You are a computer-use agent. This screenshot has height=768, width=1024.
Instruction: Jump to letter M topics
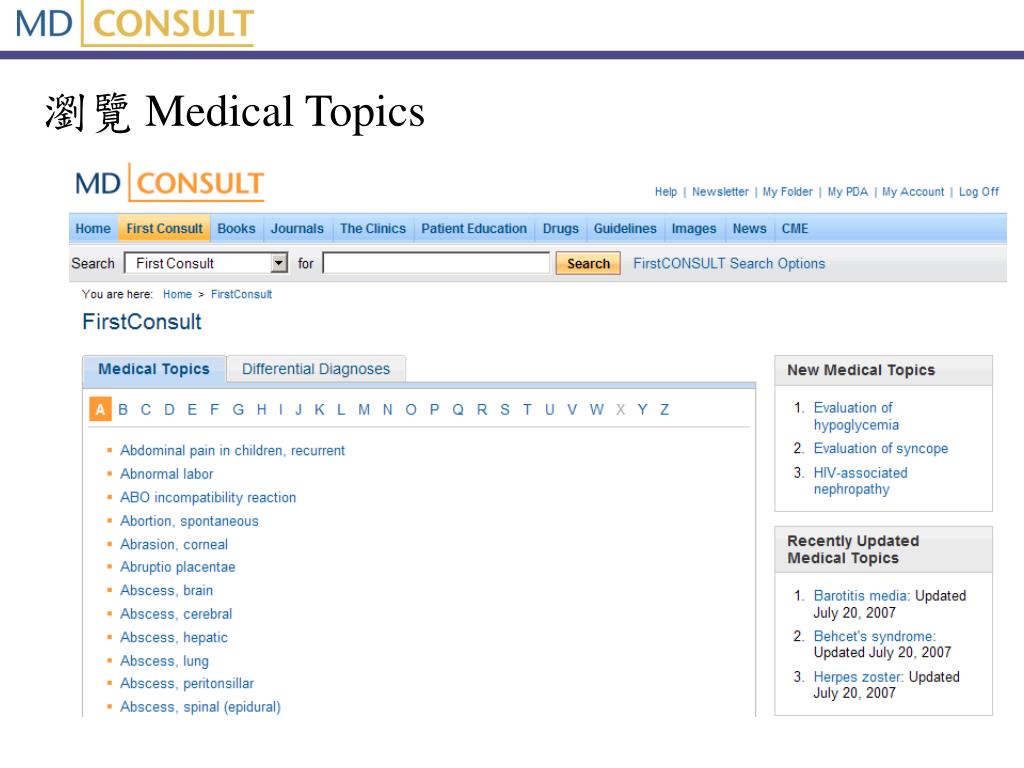[364, 409]
